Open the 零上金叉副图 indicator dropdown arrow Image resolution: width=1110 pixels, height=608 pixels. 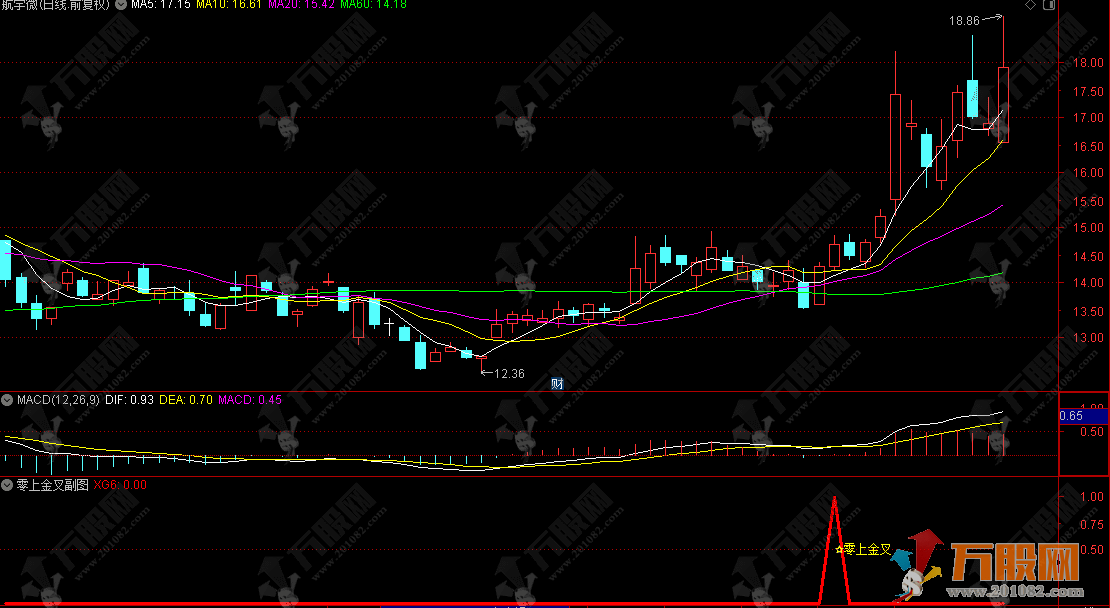(x=8, y=485)
